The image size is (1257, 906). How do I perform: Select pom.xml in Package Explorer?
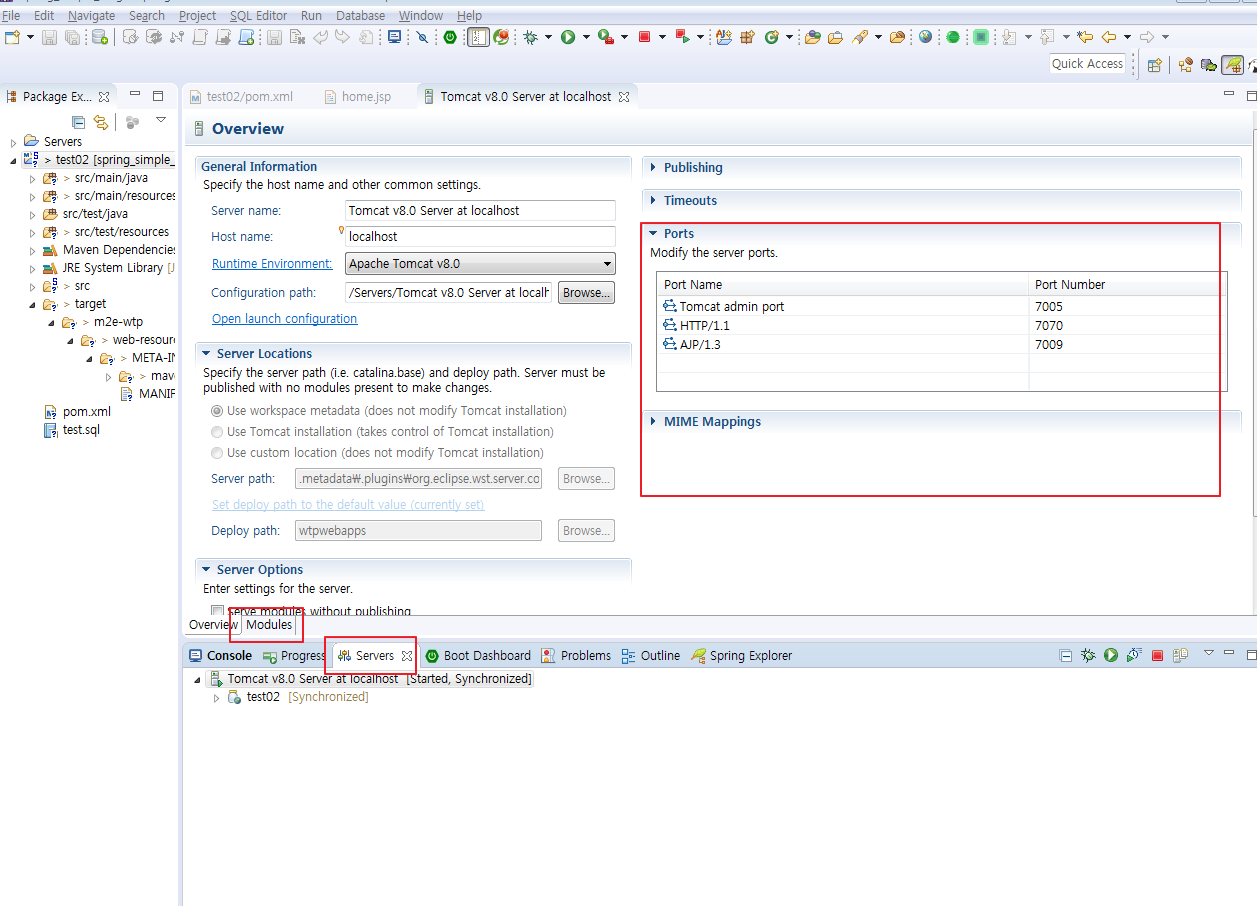[86, 412]
